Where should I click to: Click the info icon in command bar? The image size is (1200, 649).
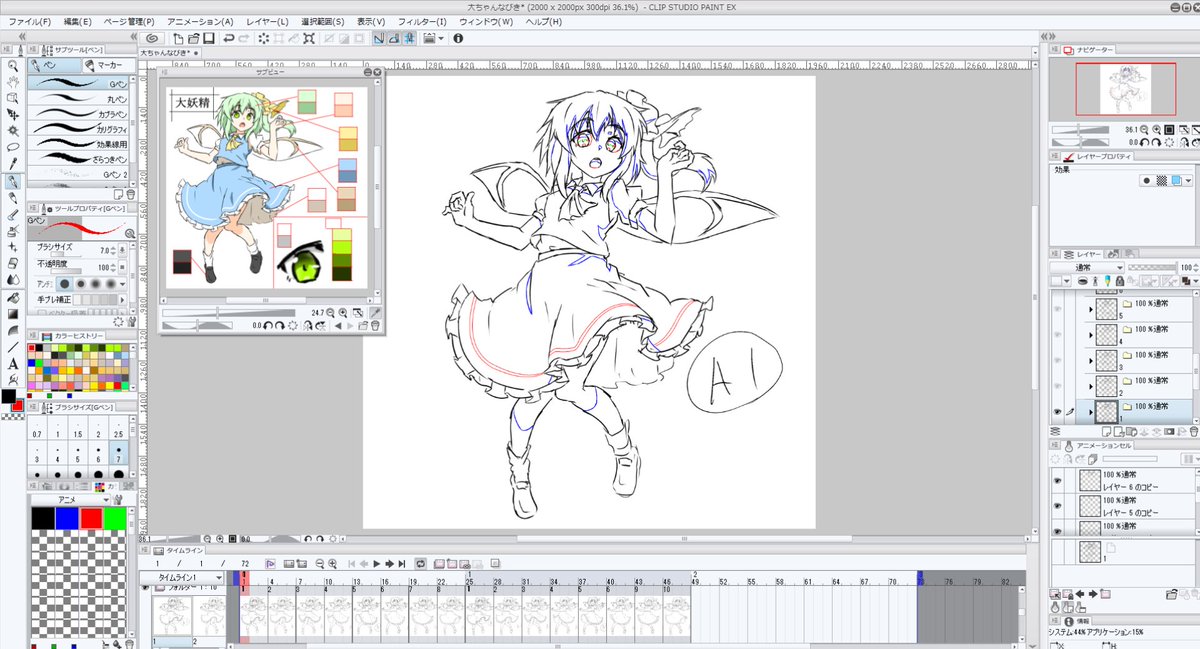tap(458, 38)
